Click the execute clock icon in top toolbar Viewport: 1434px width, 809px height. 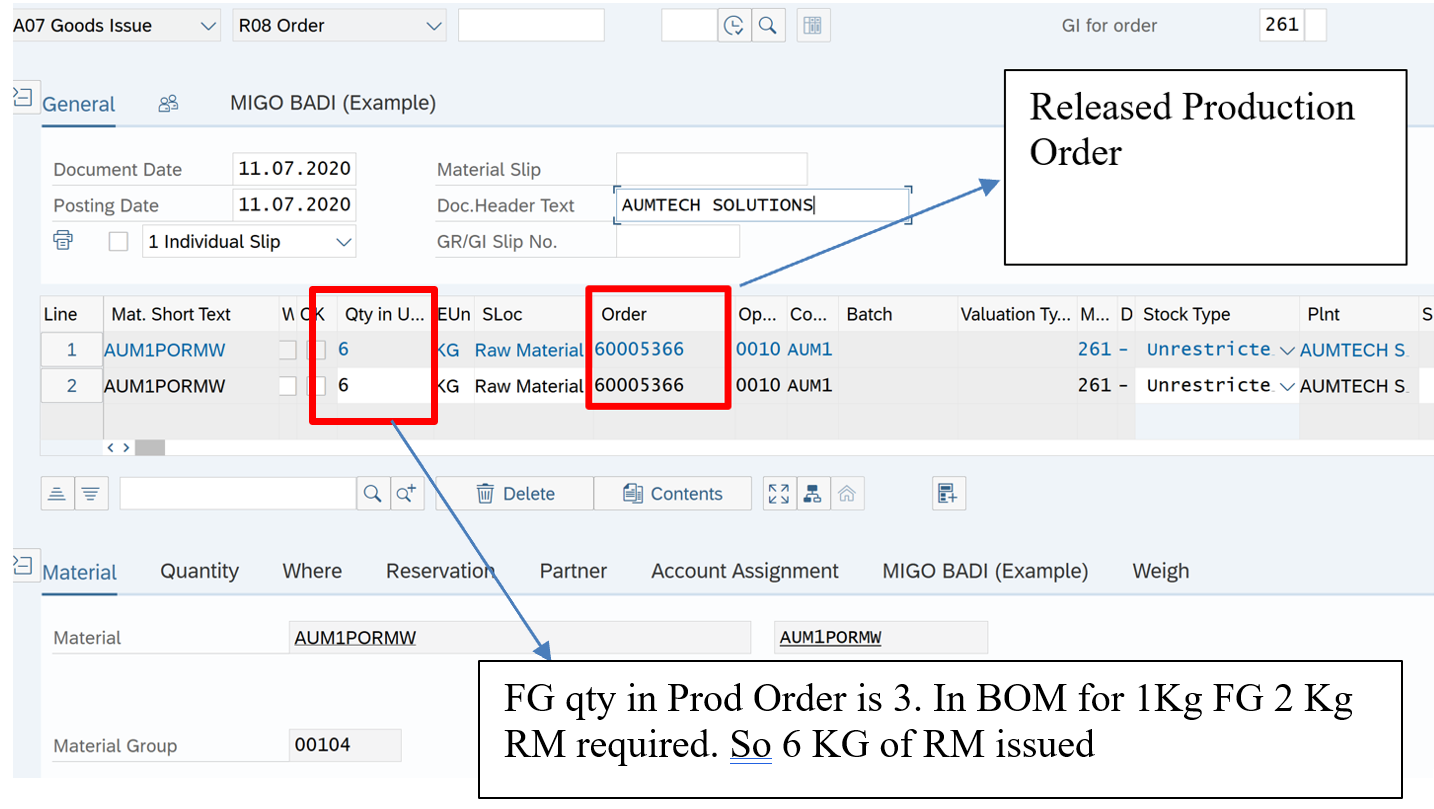click(x=734, y=26)
